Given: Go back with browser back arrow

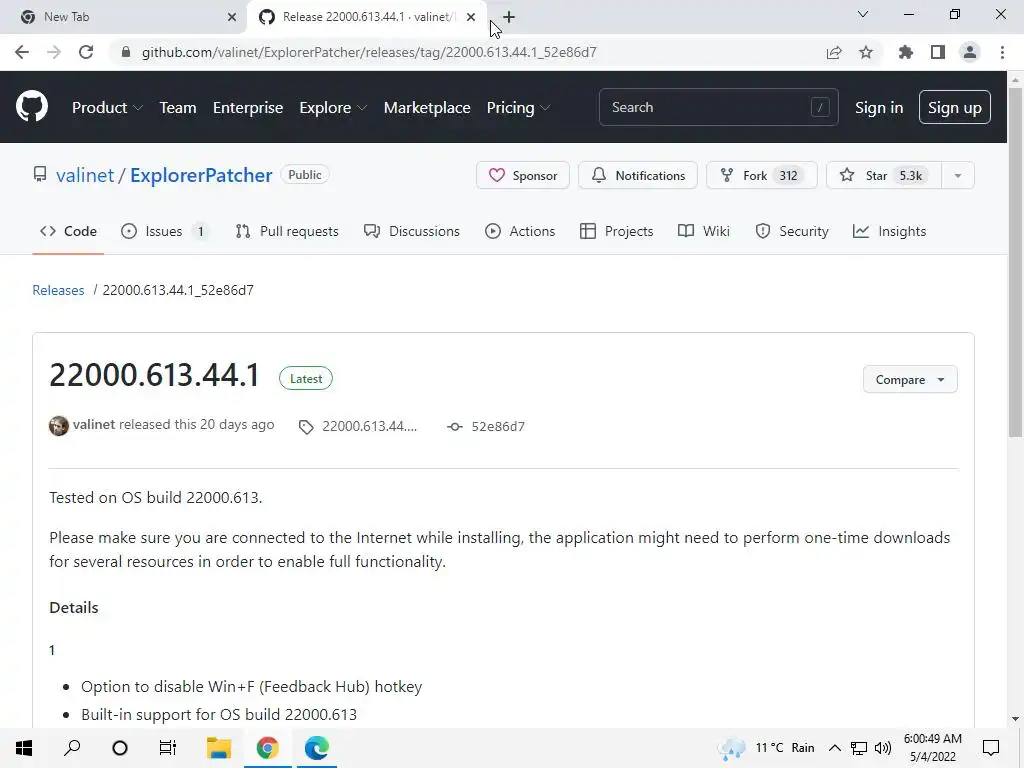Looking at the screenshot, I should (x=22, y=52).
